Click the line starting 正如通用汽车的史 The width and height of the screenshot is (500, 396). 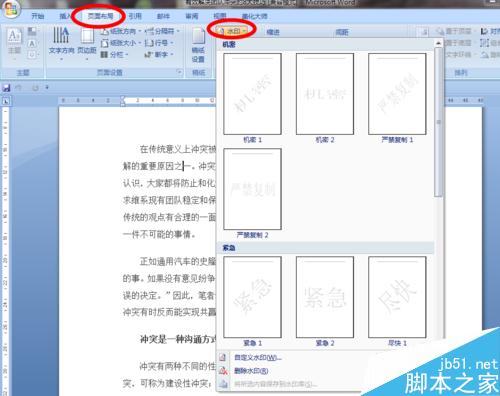pos(178,261)
